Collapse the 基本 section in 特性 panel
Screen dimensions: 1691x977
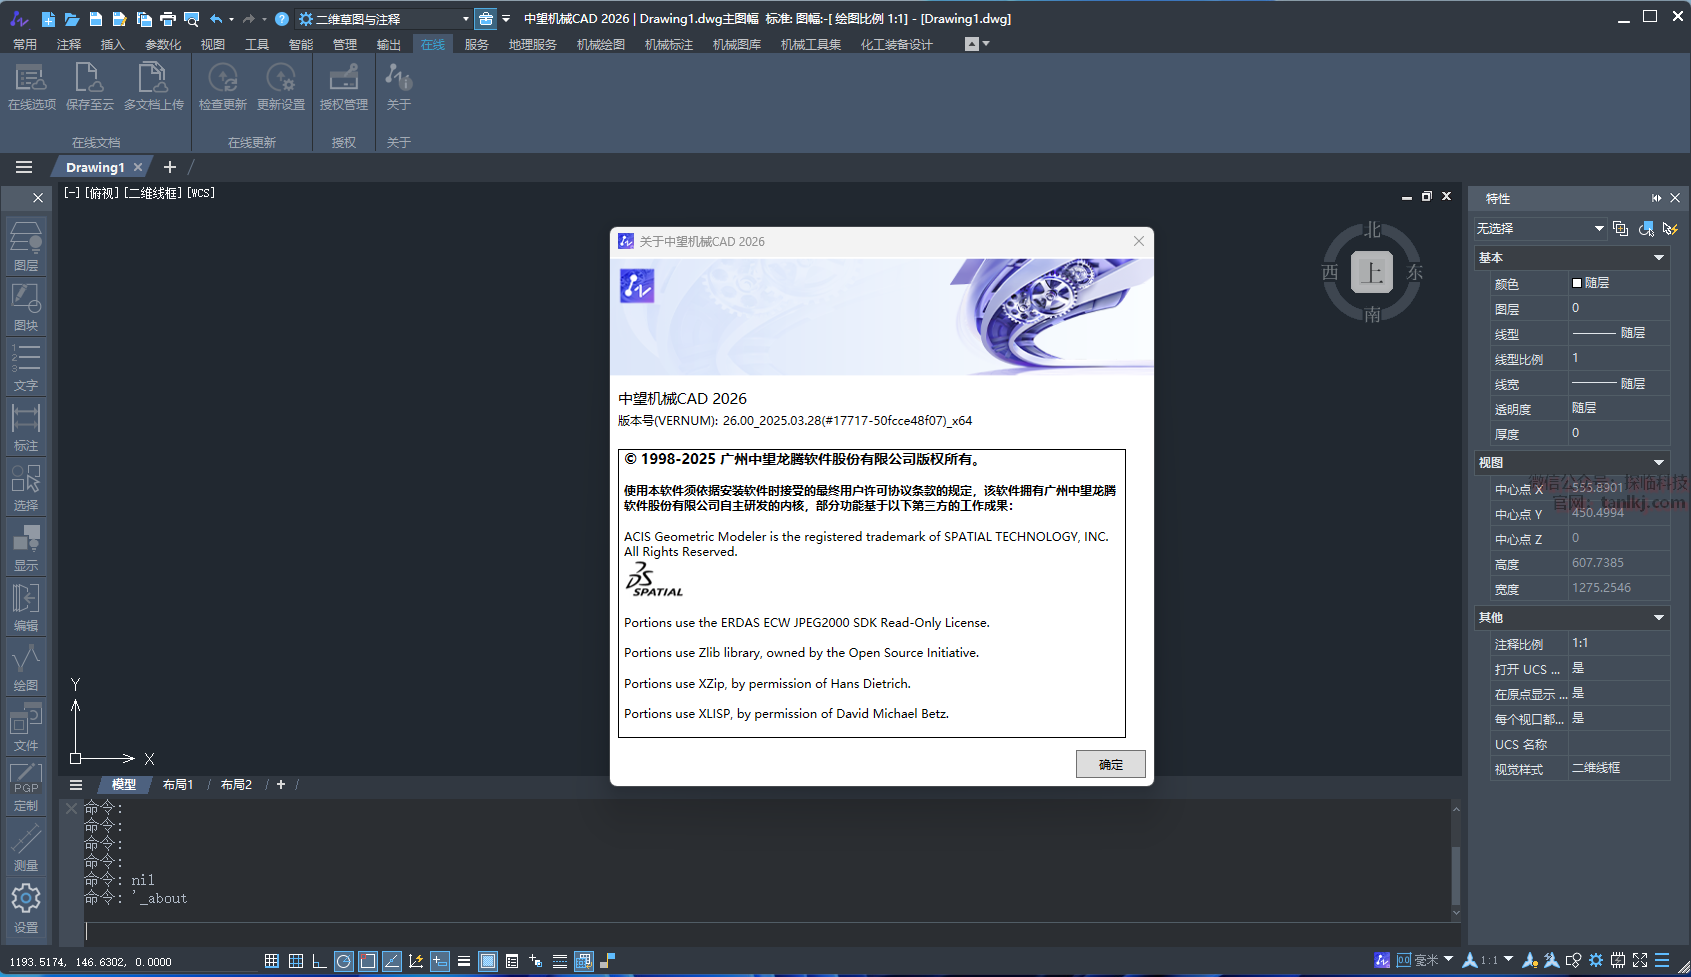(1659, 258)
